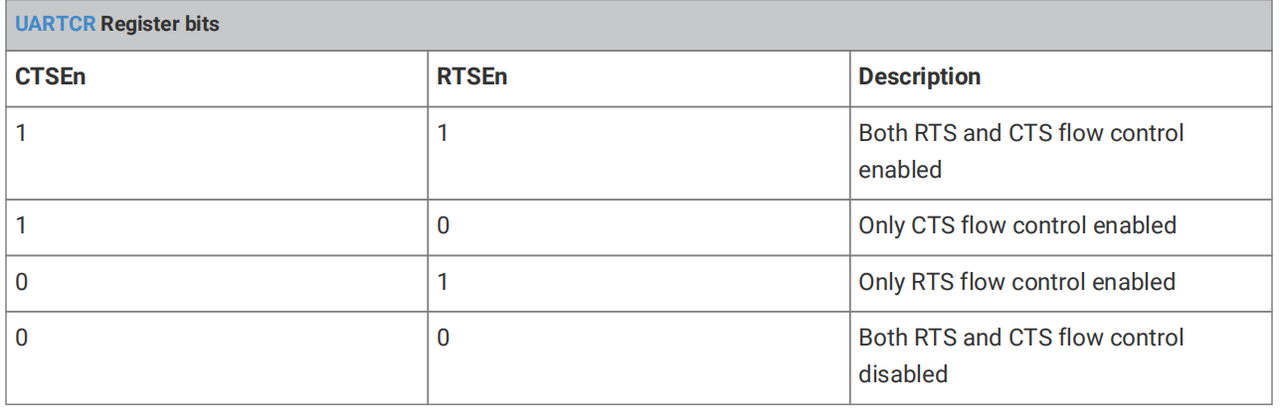Screen dimensions: 1280x414
Task: Select CTSEn value in the both-disabled row
Action: tap(22, 337)
